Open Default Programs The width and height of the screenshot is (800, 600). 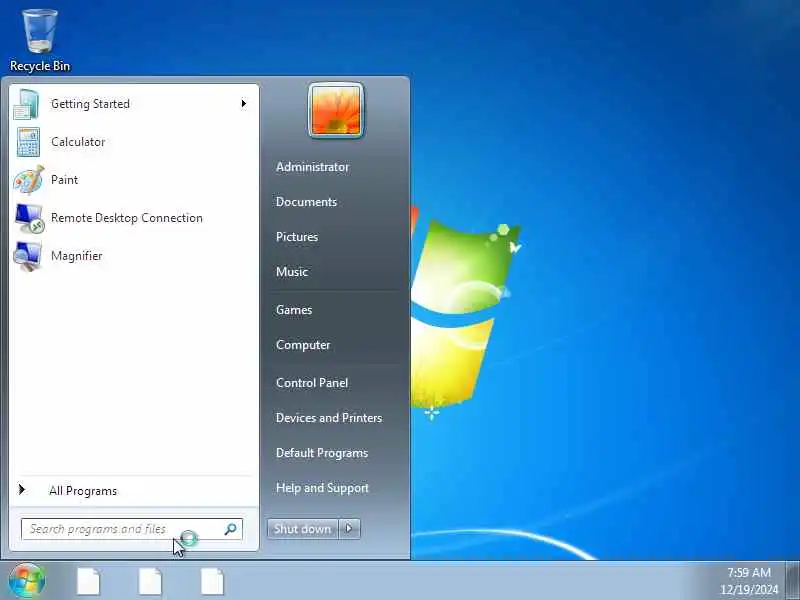(x=321, y=453)
